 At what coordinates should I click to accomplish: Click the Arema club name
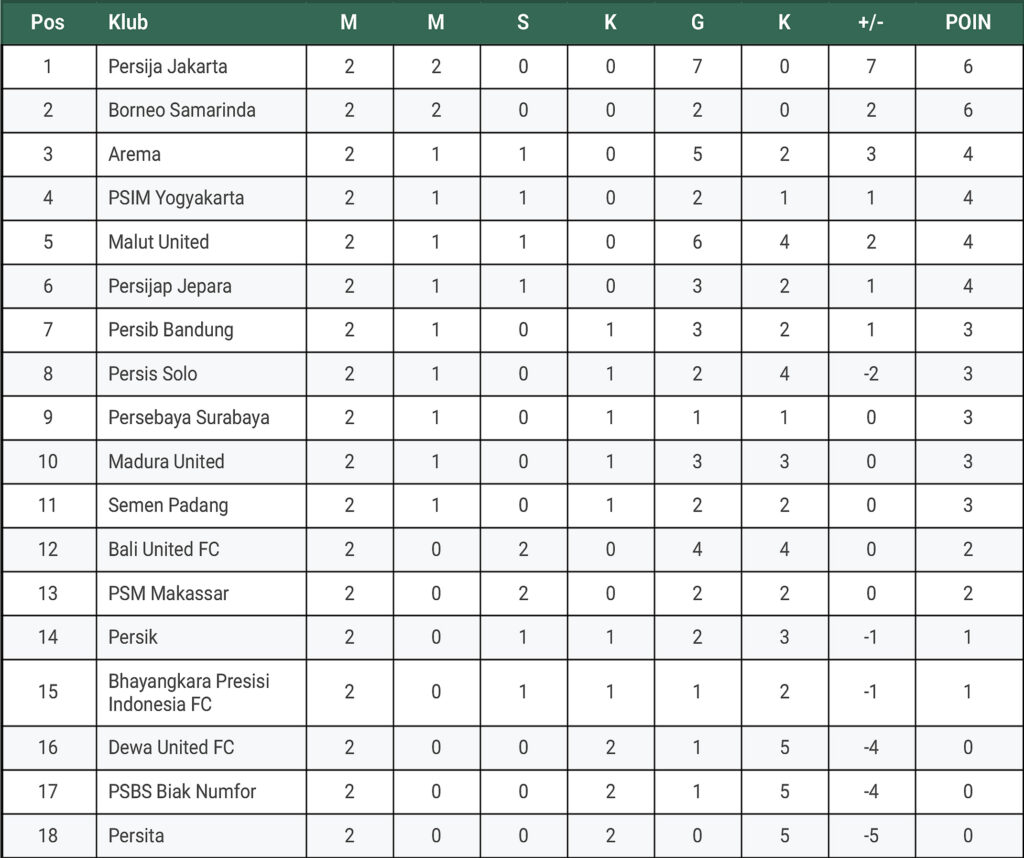135,154
